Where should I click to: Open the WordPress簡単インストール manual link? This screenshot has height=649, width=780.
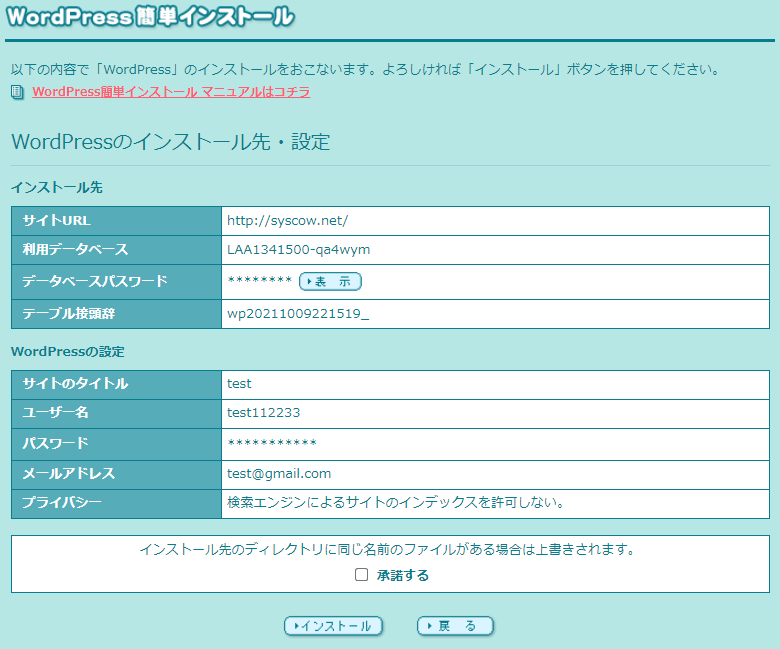pos(171,92)
